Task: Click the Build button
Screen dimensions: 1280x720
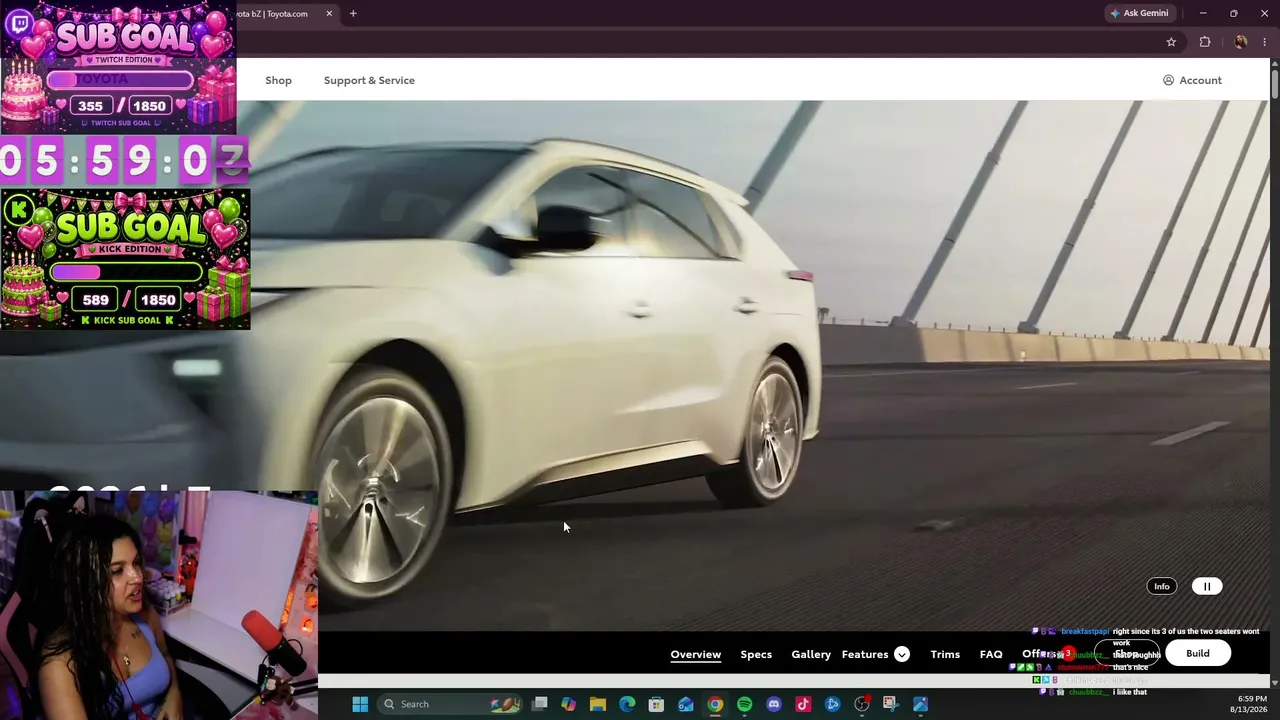Action: pyautogui.click(x=1197, y=654)
